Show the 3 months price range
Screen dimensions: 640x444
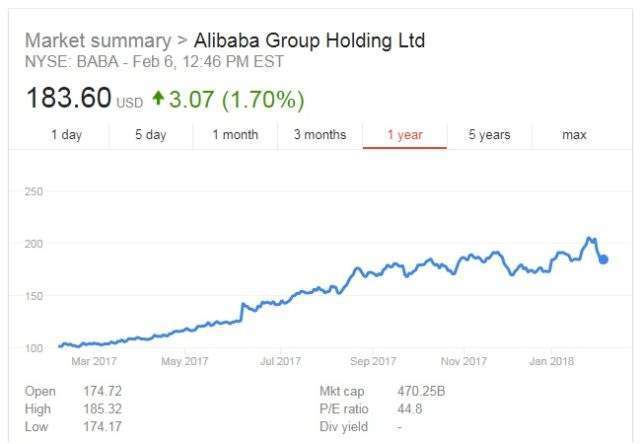tap(320, 135)
